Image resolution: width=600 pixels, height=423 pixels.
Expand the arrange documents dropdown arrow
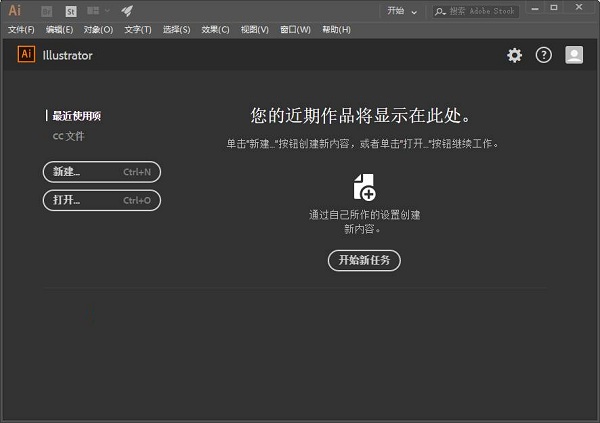[107, 11]
